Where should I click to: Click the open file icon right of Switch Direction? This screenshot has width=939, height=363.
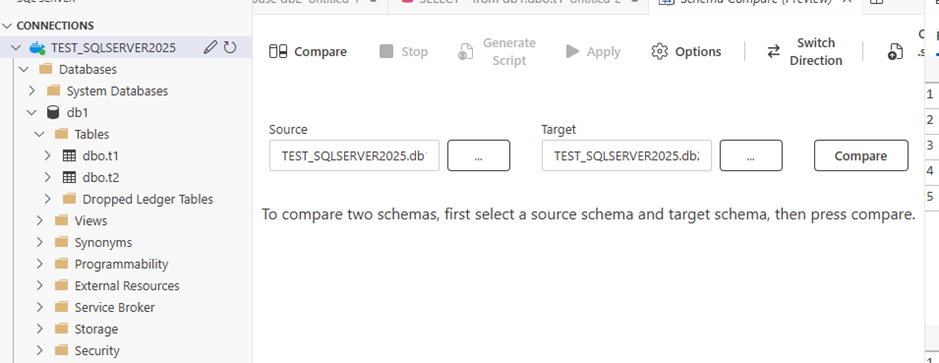895,52
